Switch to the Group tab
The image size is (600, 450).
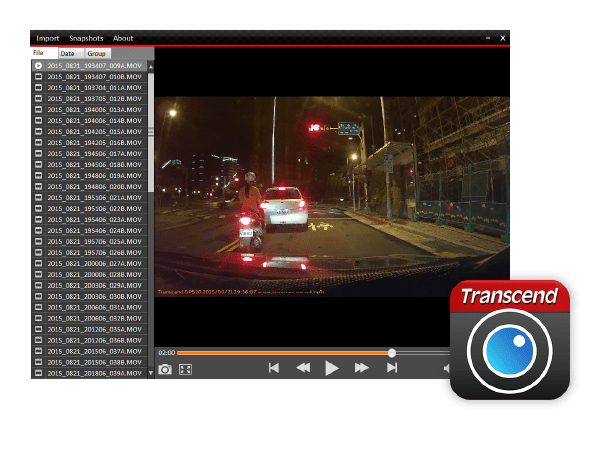97,53
